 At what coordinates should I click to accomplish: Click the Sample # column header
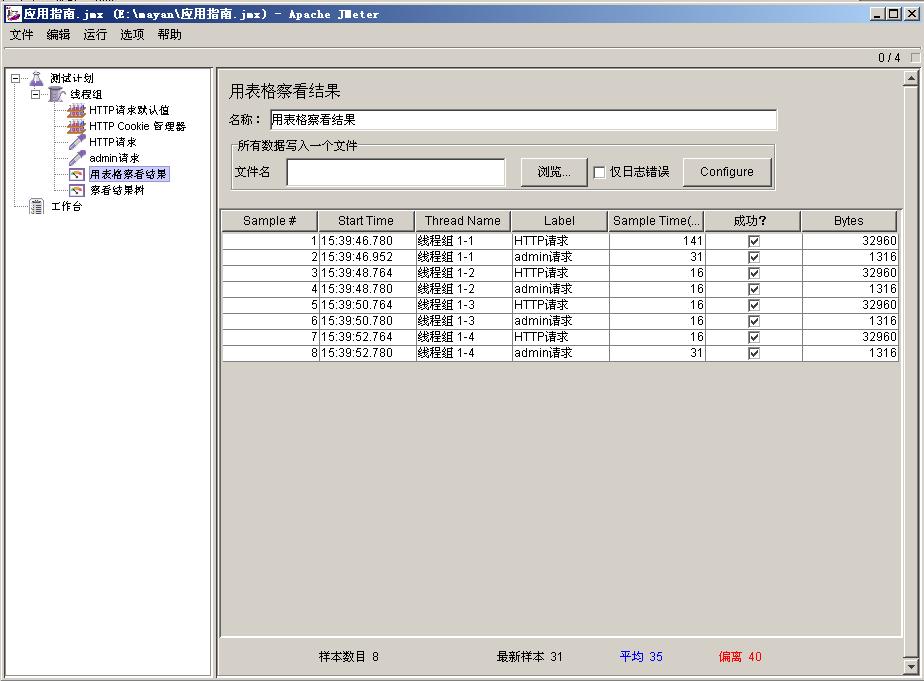pyautogui.click(x=269, y=221)
